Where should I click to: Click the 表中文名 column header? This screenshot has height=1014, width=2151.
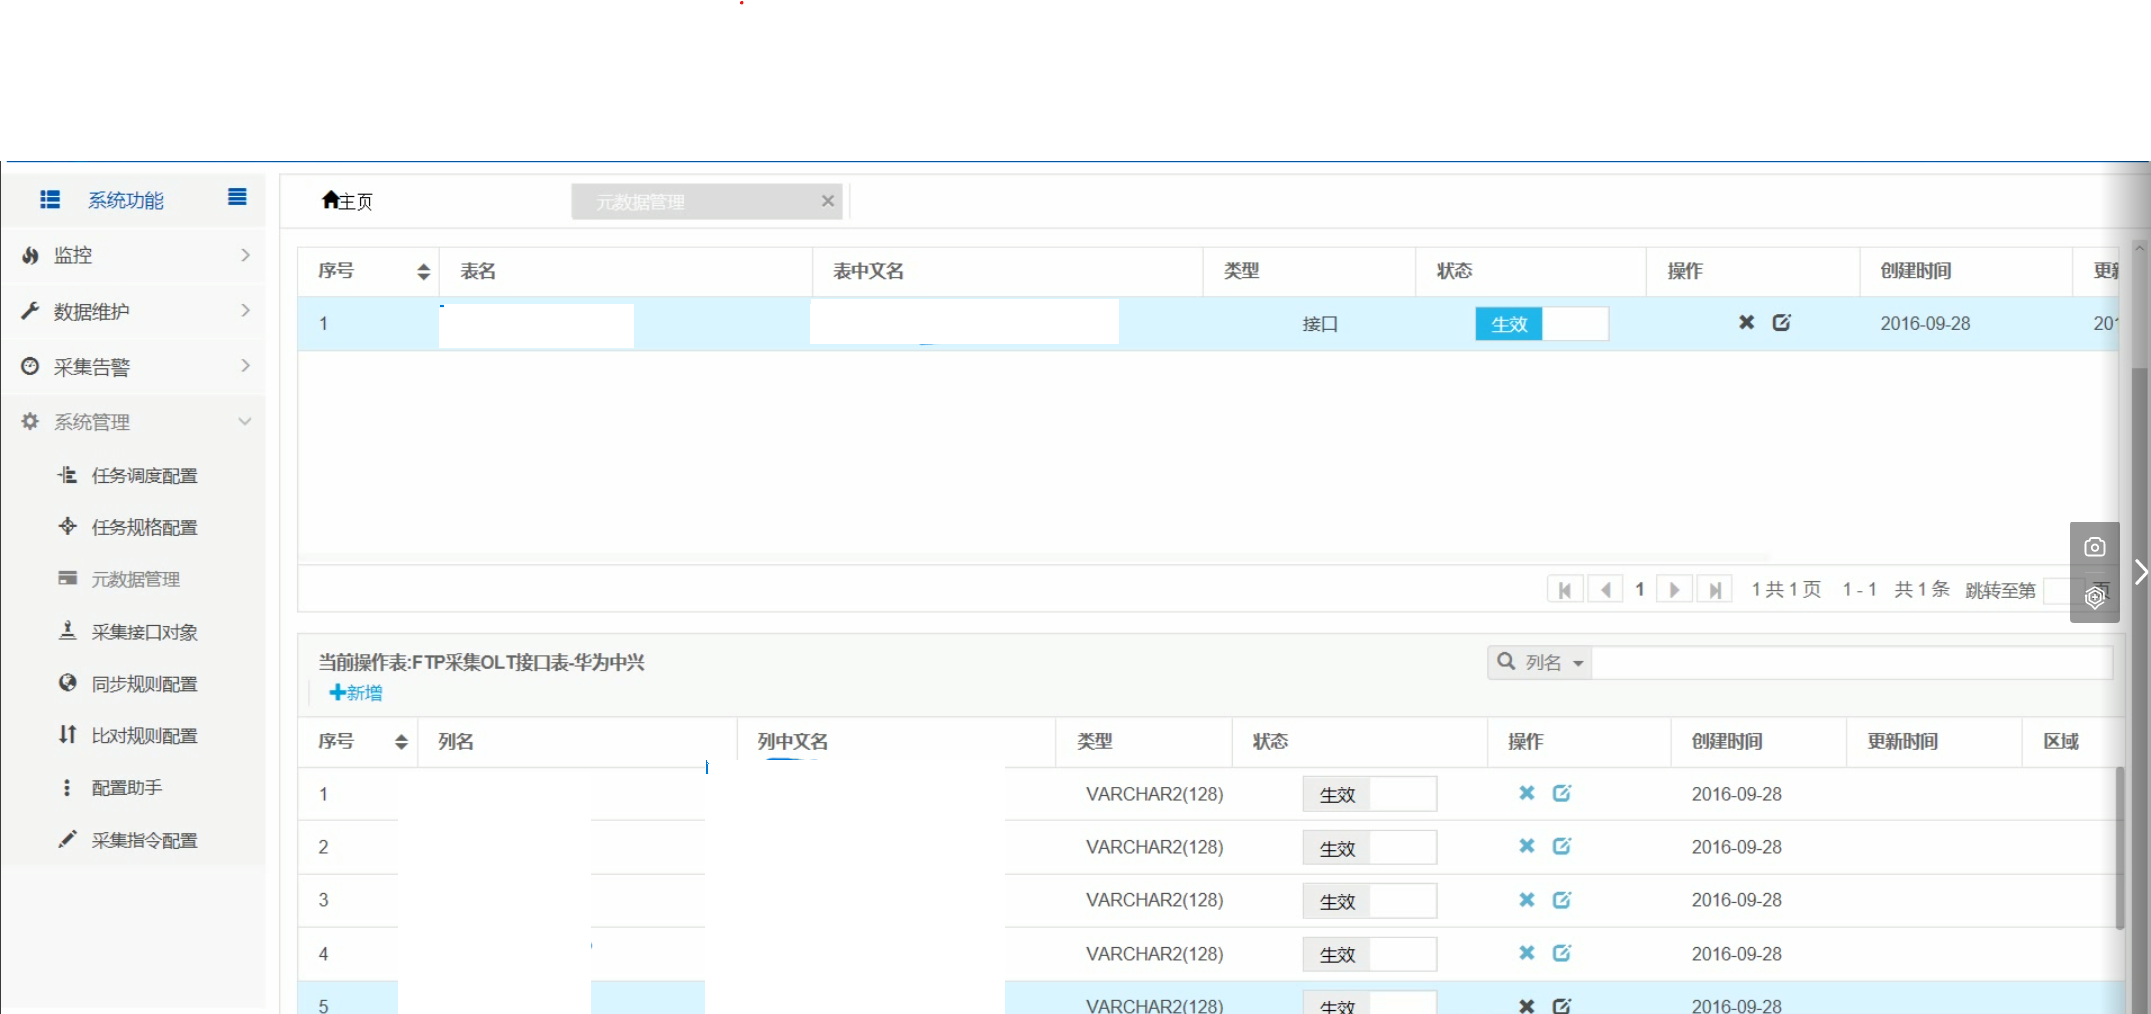(868, 271)
